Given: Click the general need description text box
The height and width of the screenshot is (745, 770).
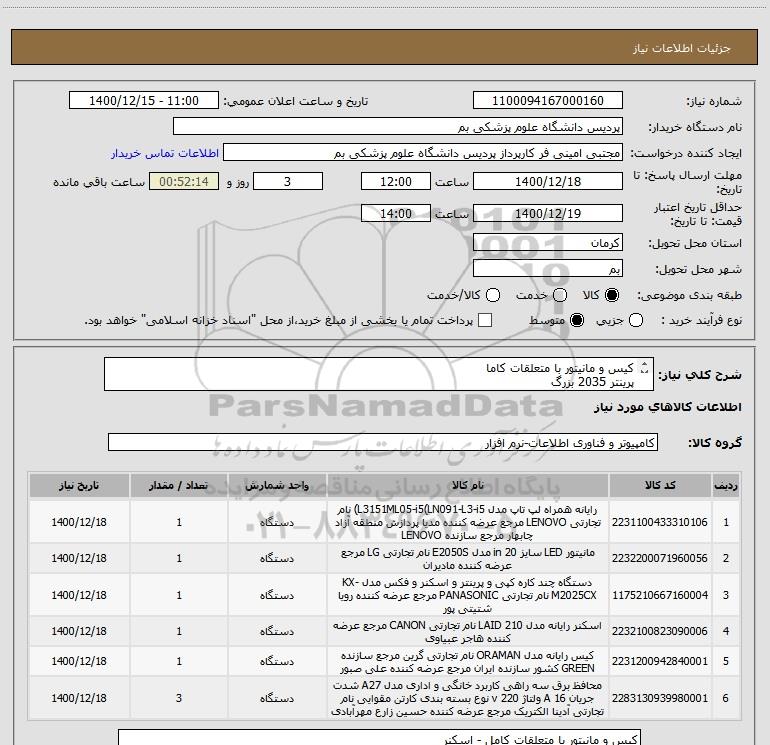Looking at the screenshot, I should (379, 374).
